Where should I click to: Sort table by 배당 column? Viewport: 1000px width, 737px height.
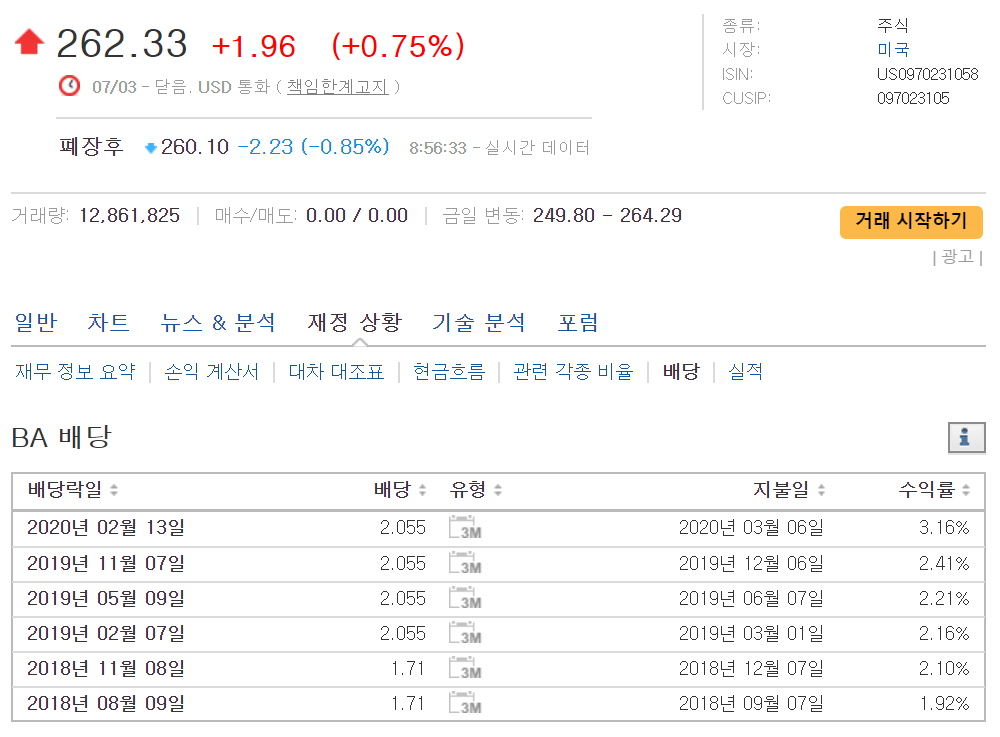point(400,490)
